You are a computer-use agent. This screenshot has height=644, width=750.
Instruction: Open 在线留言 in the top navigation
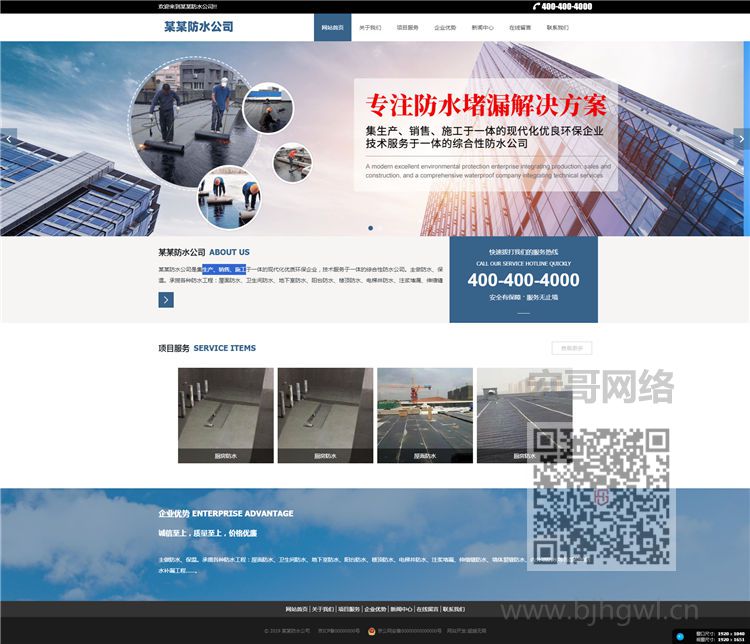coord(520,27)
